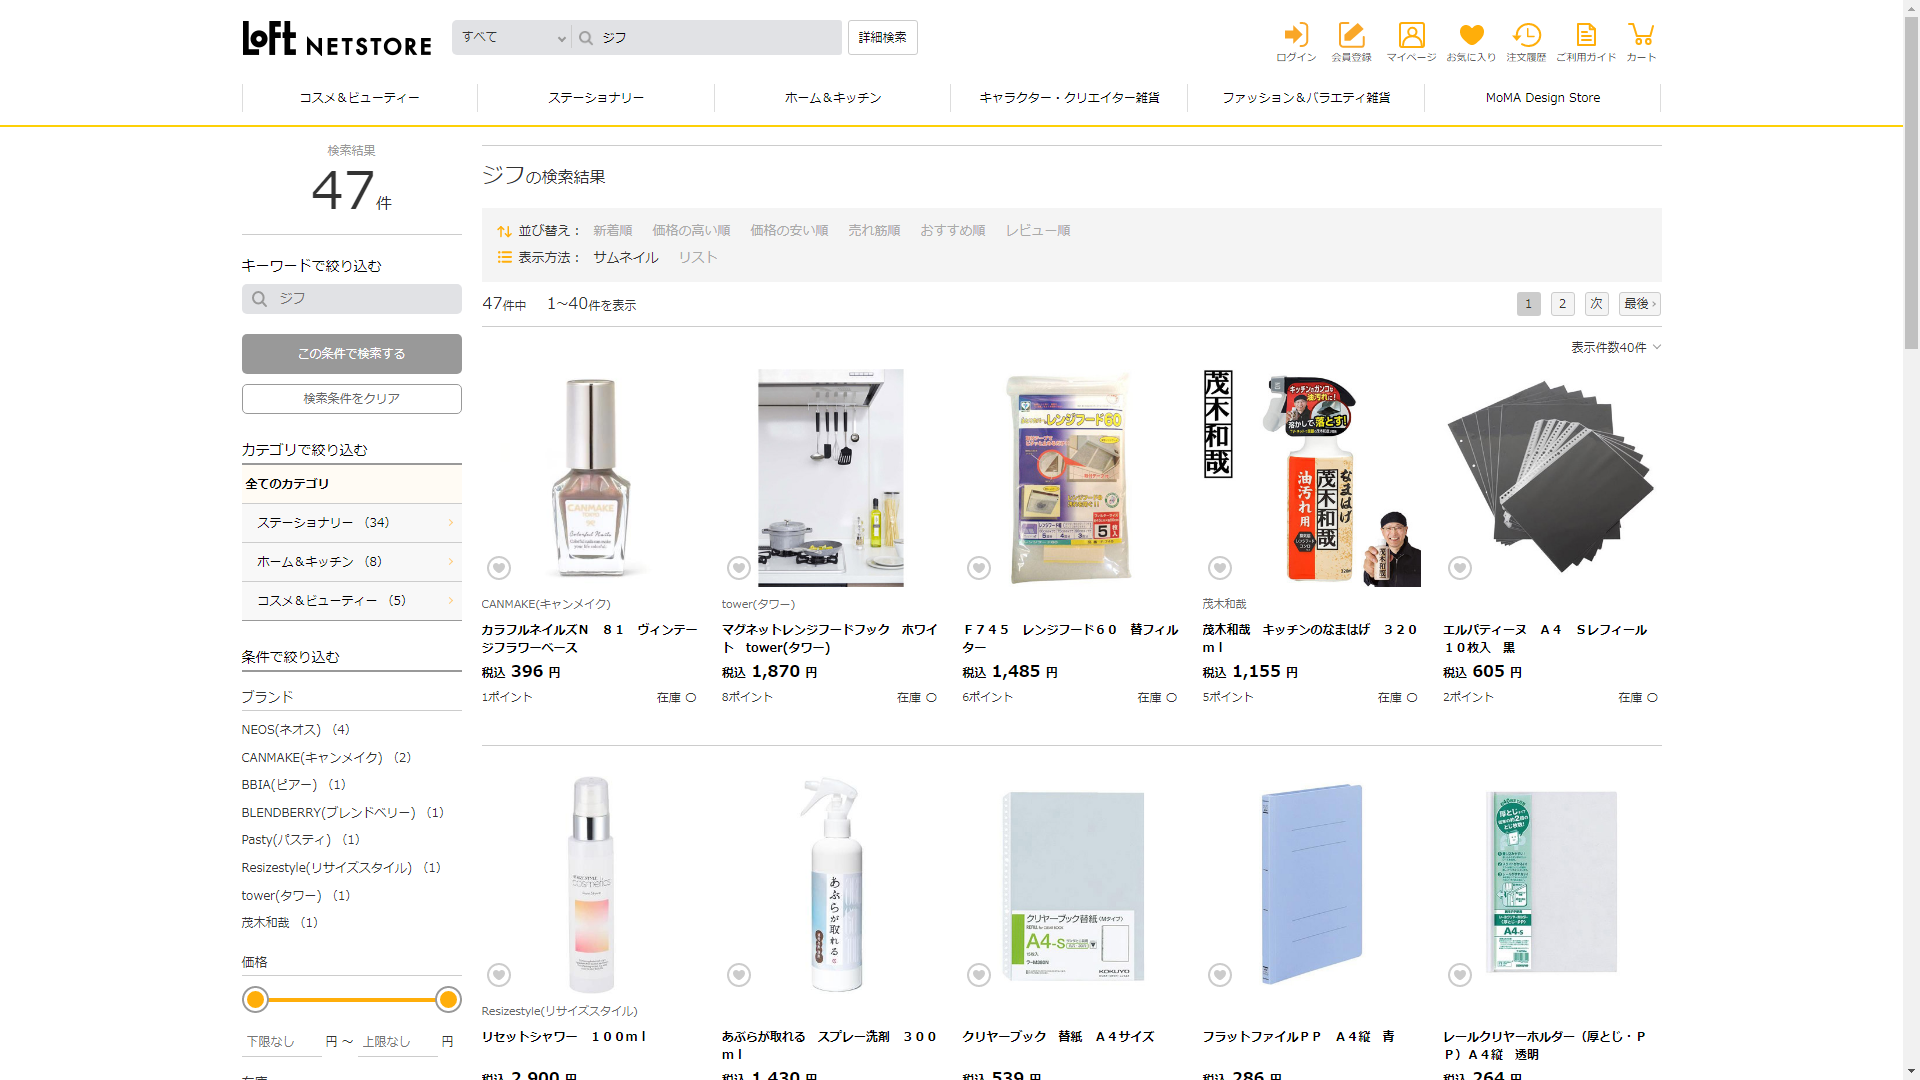Toggle favorite heart on tower magnet hook
Viewport: 1920px width, 1080px height.
point(739,568)
